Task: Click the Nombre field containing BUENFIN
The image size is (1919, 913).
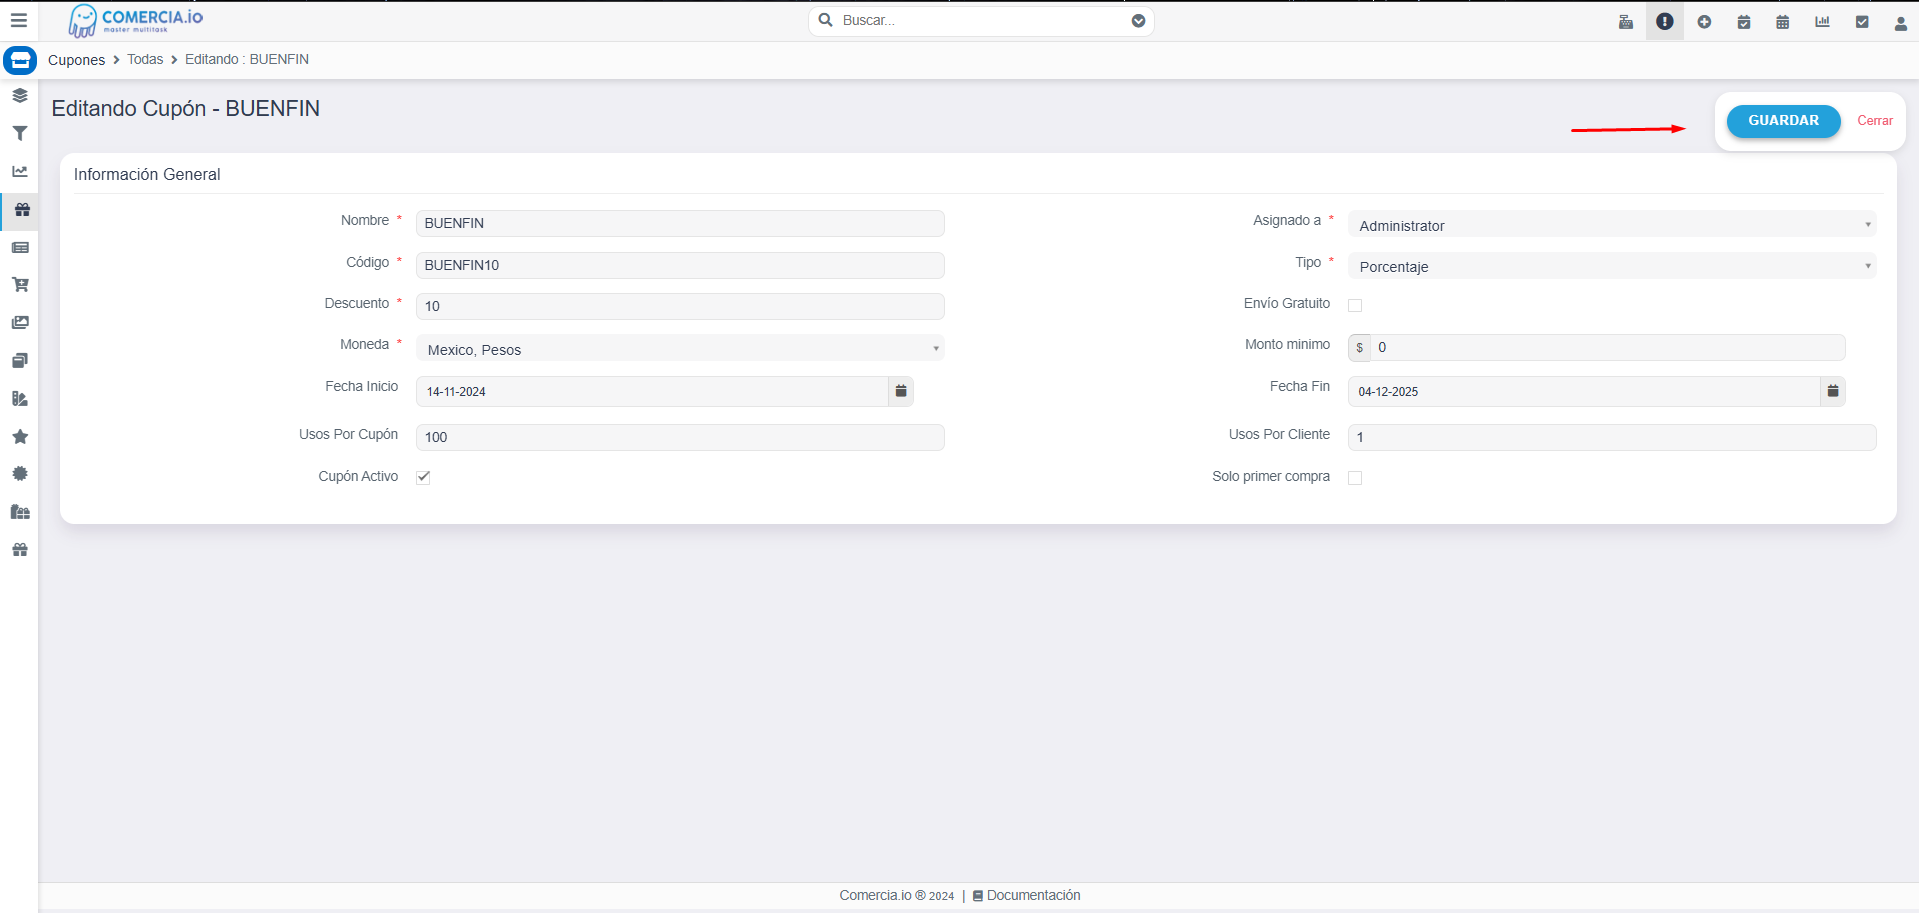Action: tap(680, 223)
